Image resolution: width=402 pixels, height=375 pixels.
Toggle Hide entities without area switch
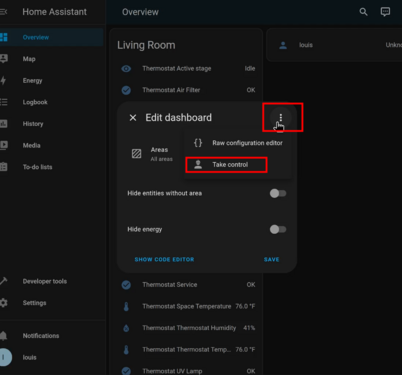click(x=278, y=193)
